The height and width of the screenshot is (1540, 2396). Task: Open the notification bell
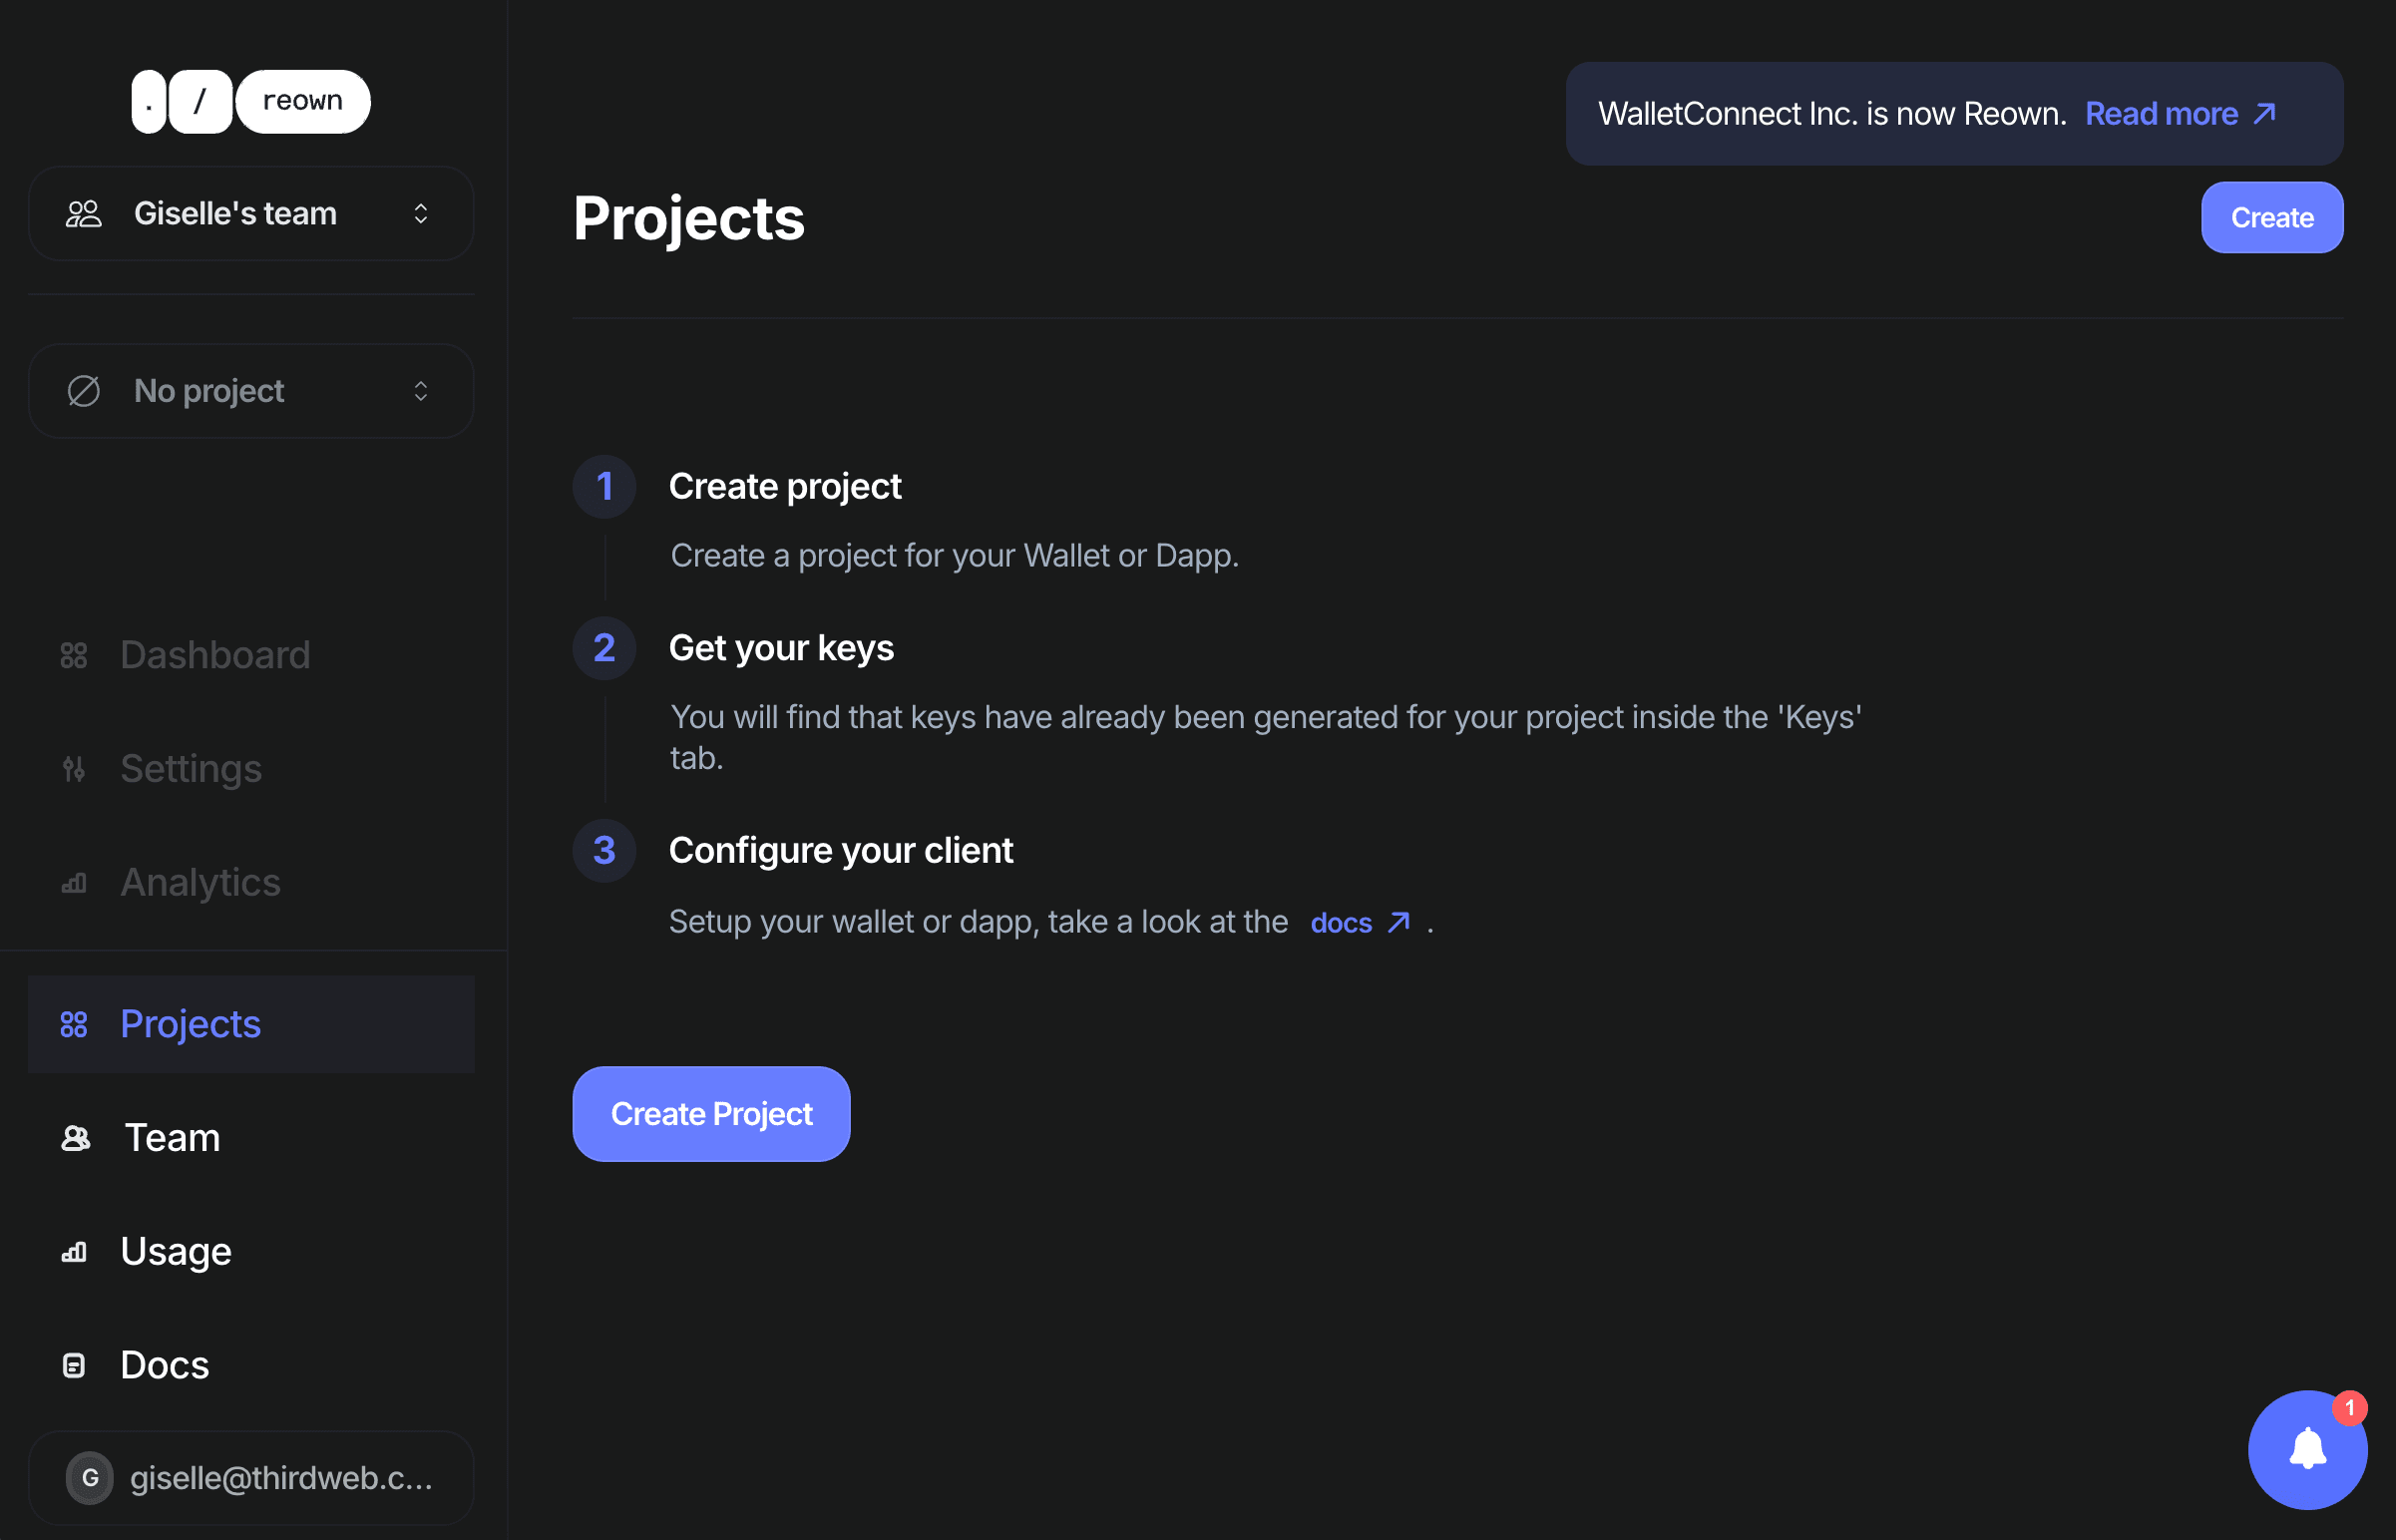[x=2307, y=1448]
